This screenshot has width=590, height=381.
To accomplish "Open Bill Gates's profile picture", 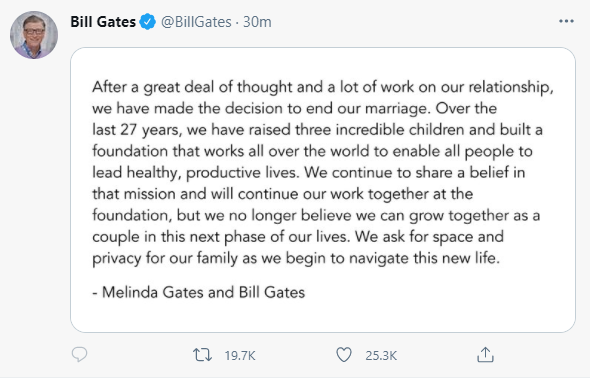I will coord(34,35).
